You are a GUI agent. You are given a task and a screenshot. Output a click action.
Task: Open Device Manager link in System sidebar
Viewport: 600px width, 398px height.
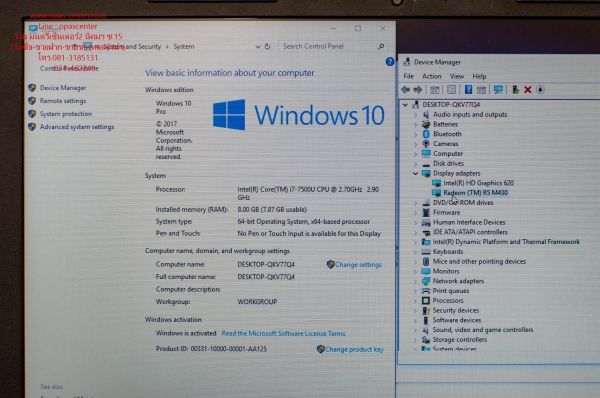click(63, 88)
